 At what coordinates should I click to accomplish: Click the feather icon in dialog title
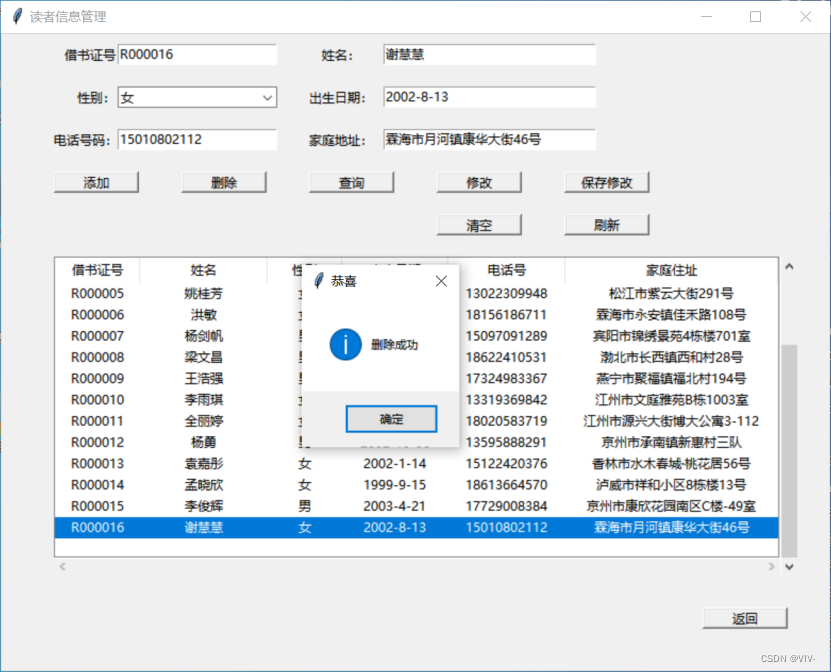click(x=319, y=280)
